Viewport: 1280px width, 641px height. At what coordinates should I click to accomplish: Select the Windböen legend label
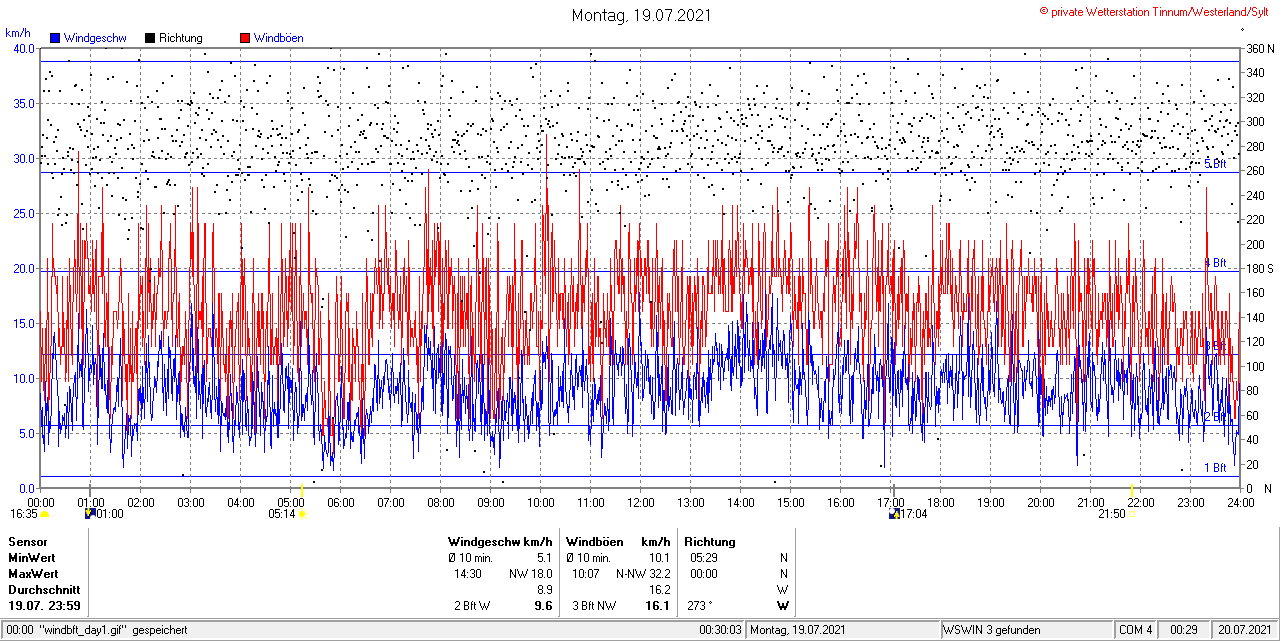(279, 38)
